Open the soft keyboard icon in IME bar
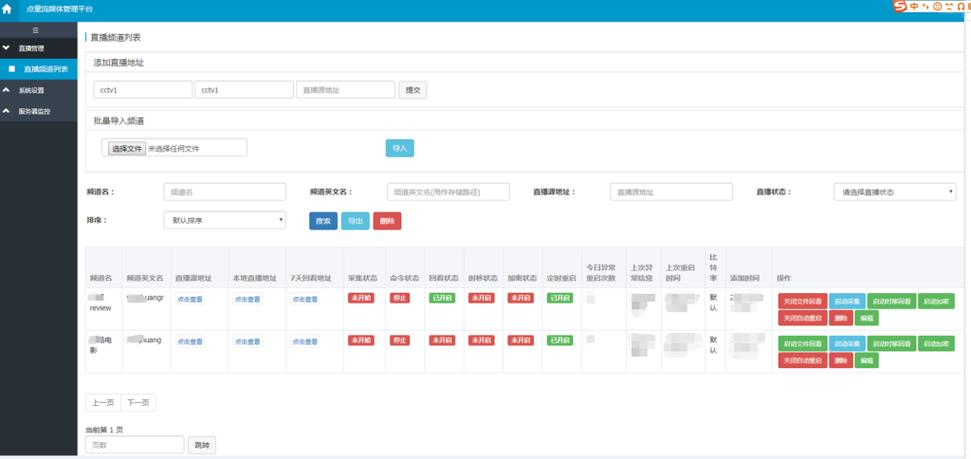This screenshot has height=459, width=971. coord(947,6)
